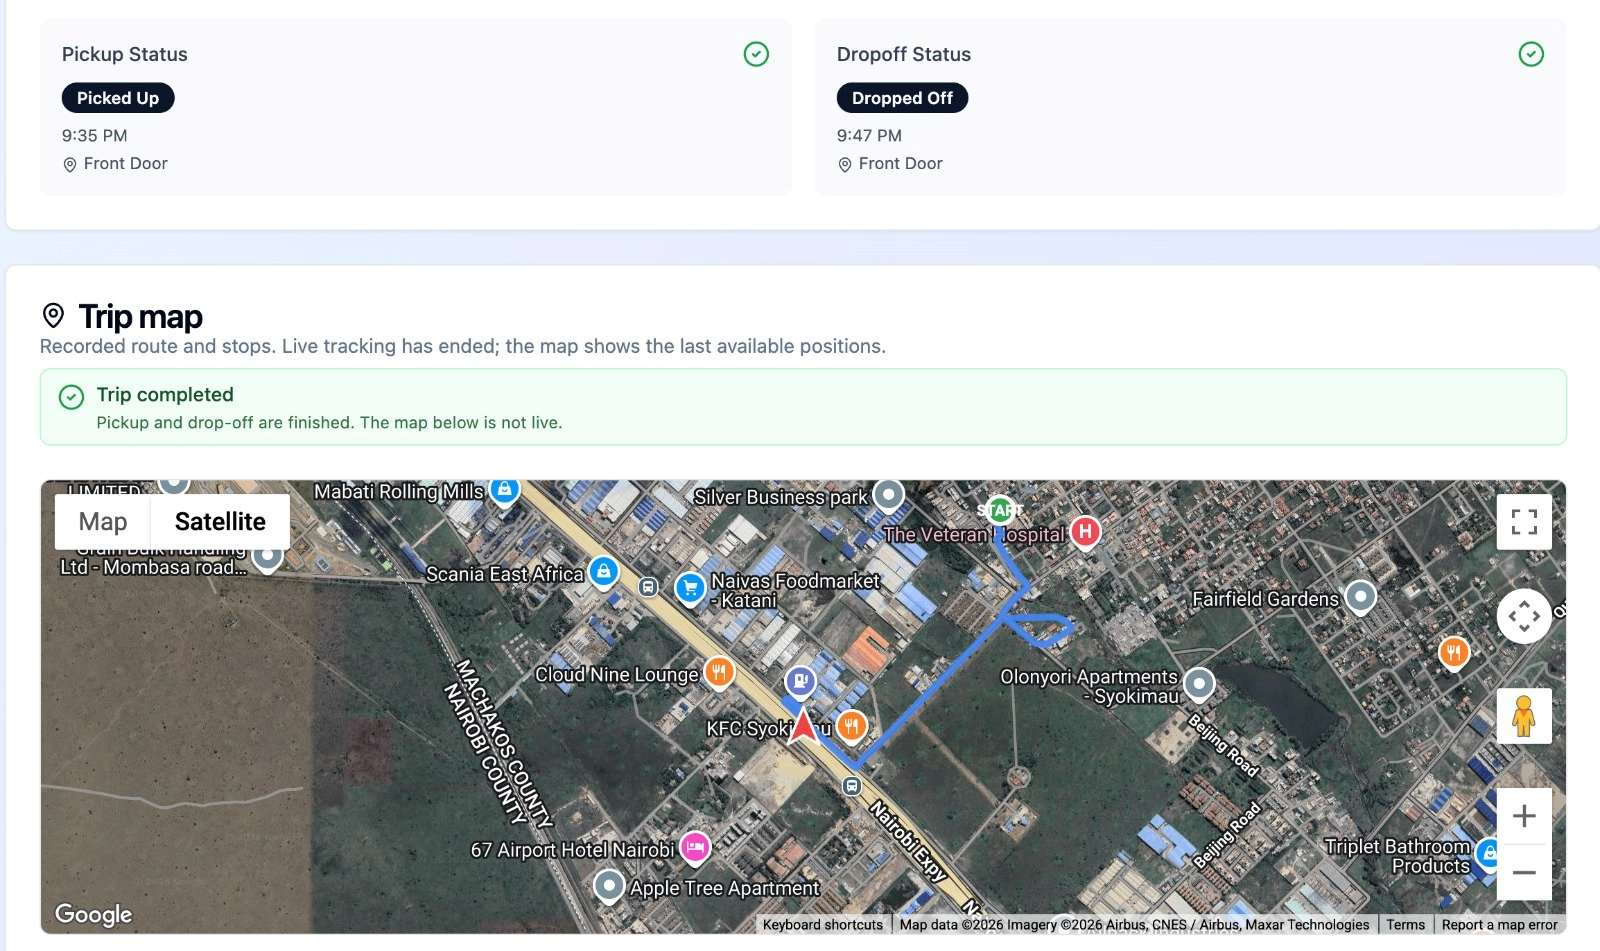Click the Dropoff Status green check icon

point(1531,54)
